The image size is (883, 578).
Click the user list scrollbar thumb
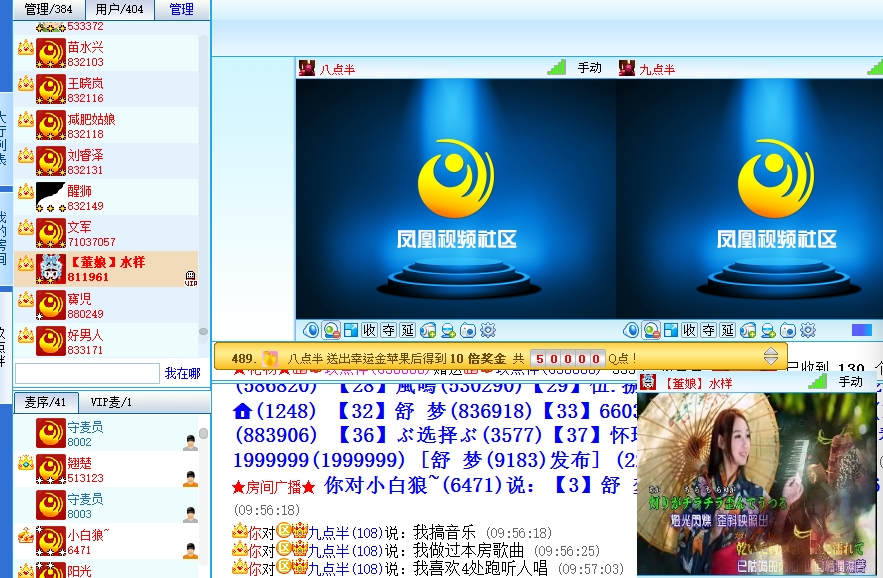pyautogui.click(x=203, y=331)
